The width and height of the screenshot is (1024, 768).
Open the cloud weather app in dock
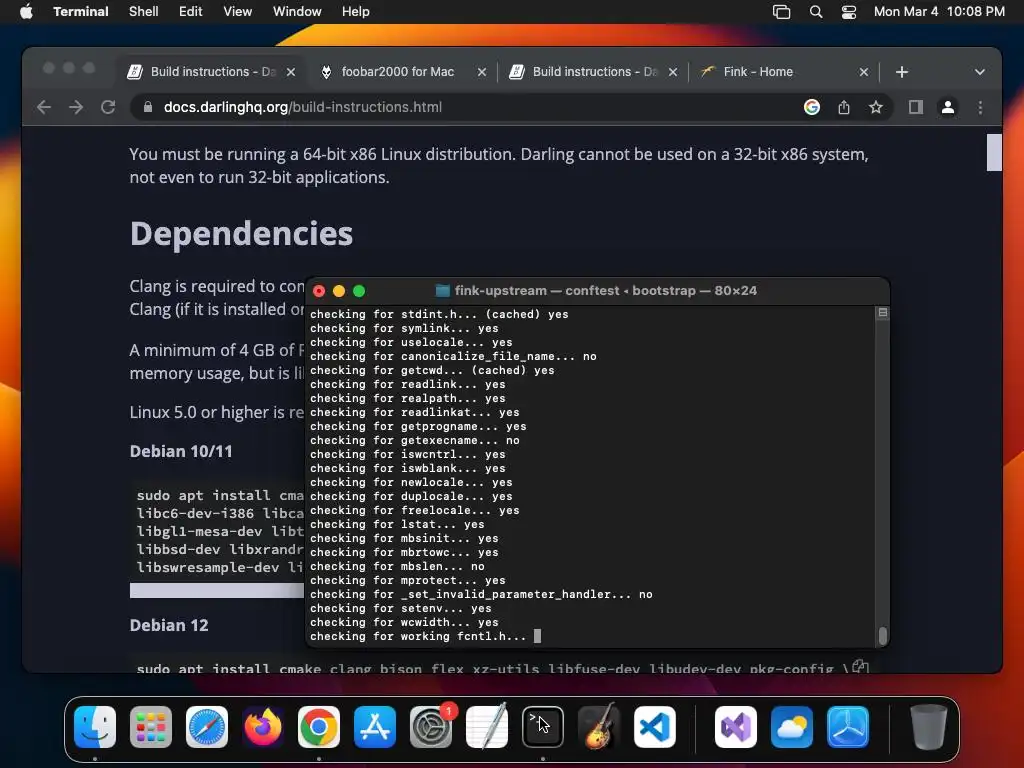pyautogui.click(x=792, y=727)
